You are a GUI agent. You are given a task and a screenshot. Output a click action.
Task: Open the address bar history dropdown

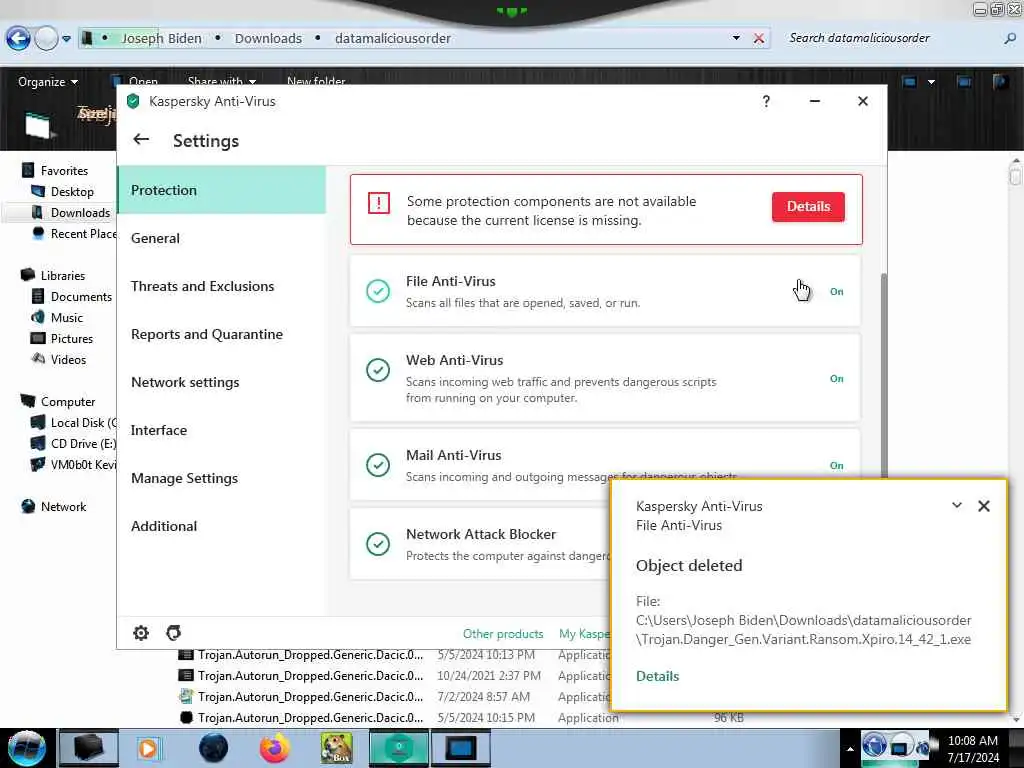pyautogui.click(x=736, y=39)
